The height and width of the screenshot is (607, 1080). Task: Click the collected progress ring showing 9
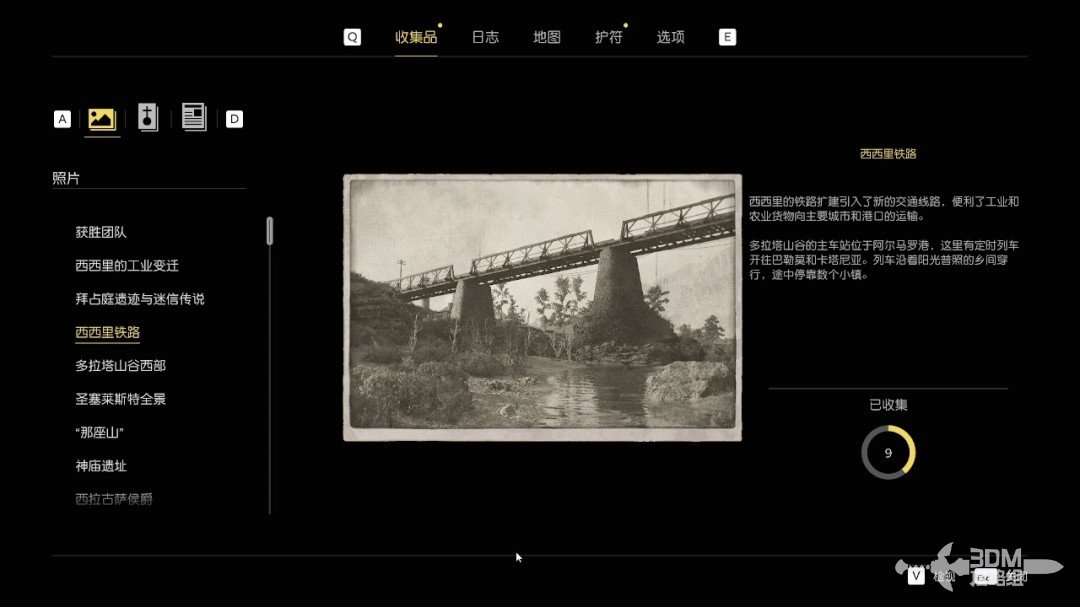click(x=888, y=453)
